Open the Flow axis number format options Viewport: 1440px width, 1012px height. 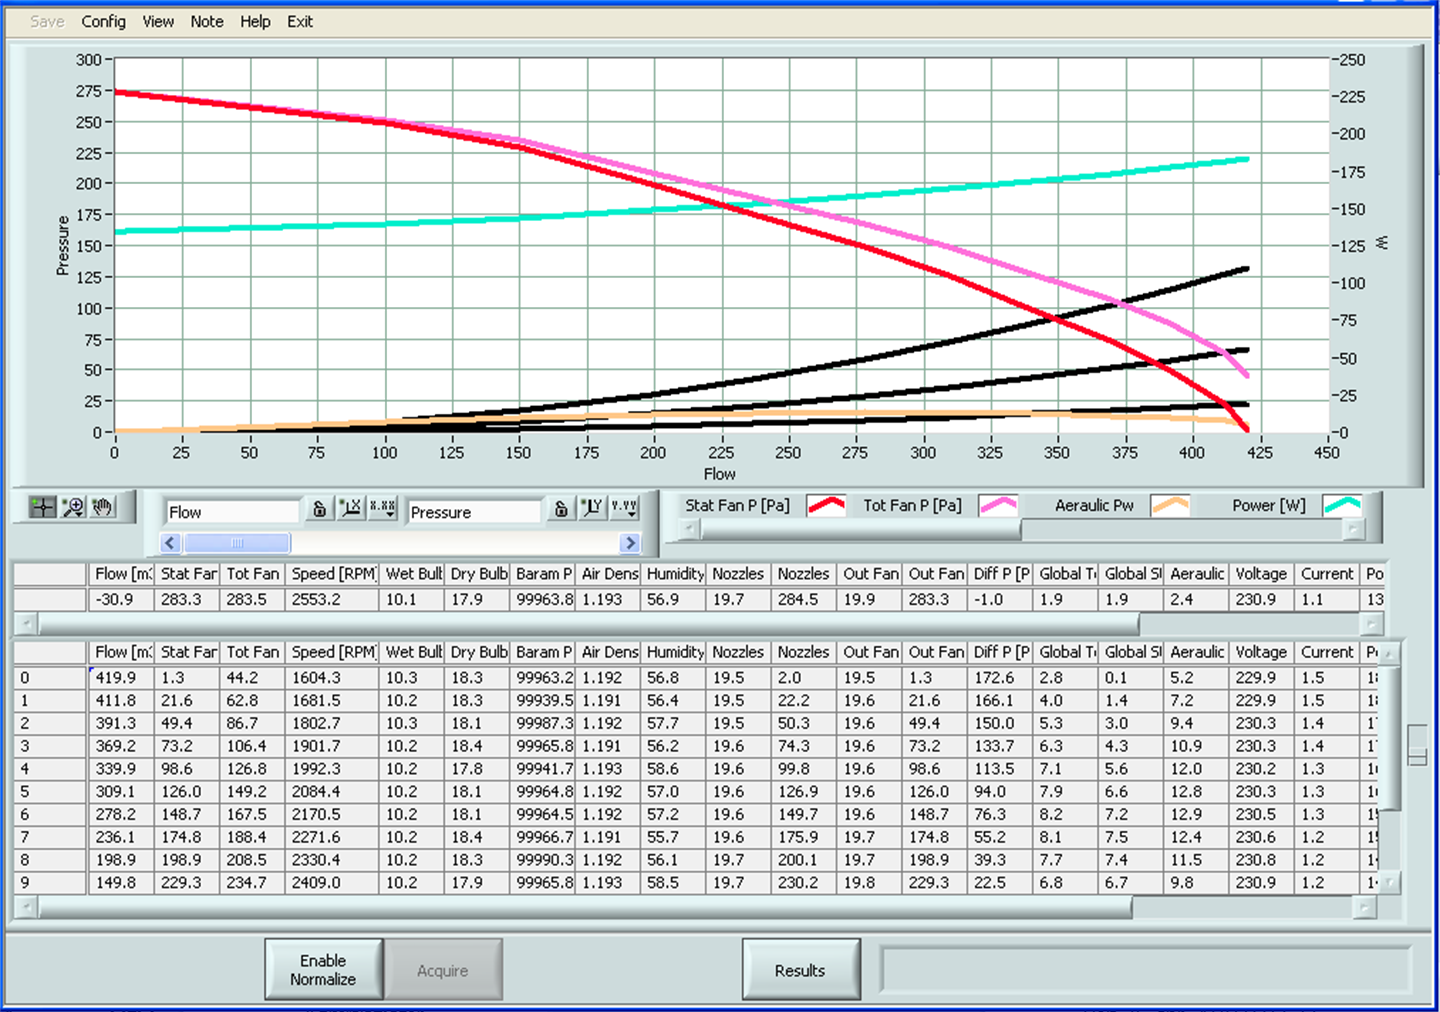coord(382,509)
